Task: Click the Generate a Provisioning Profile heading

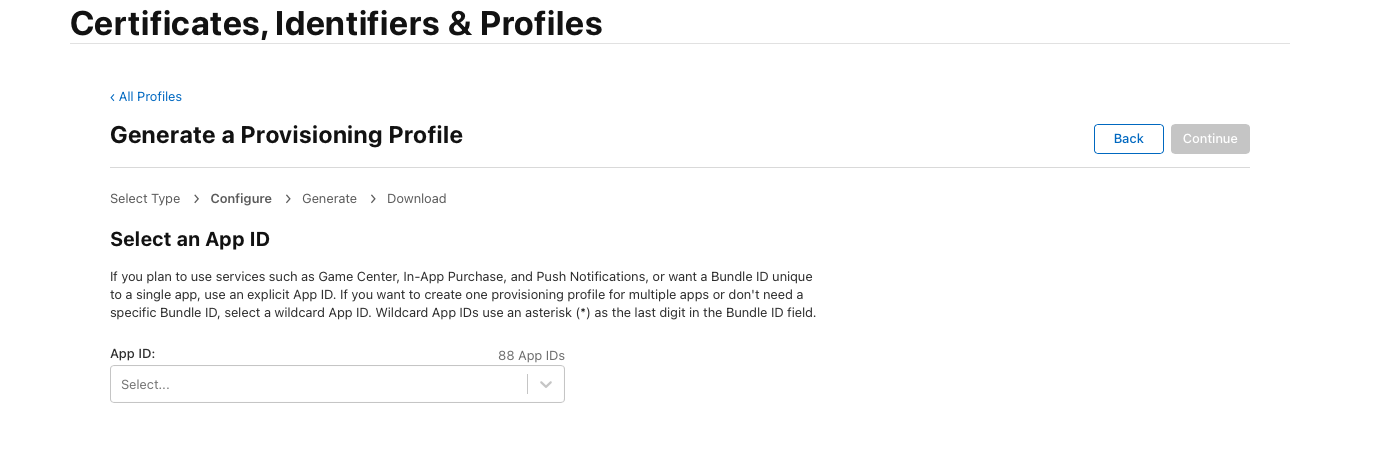Action: [x=286, y=135]
